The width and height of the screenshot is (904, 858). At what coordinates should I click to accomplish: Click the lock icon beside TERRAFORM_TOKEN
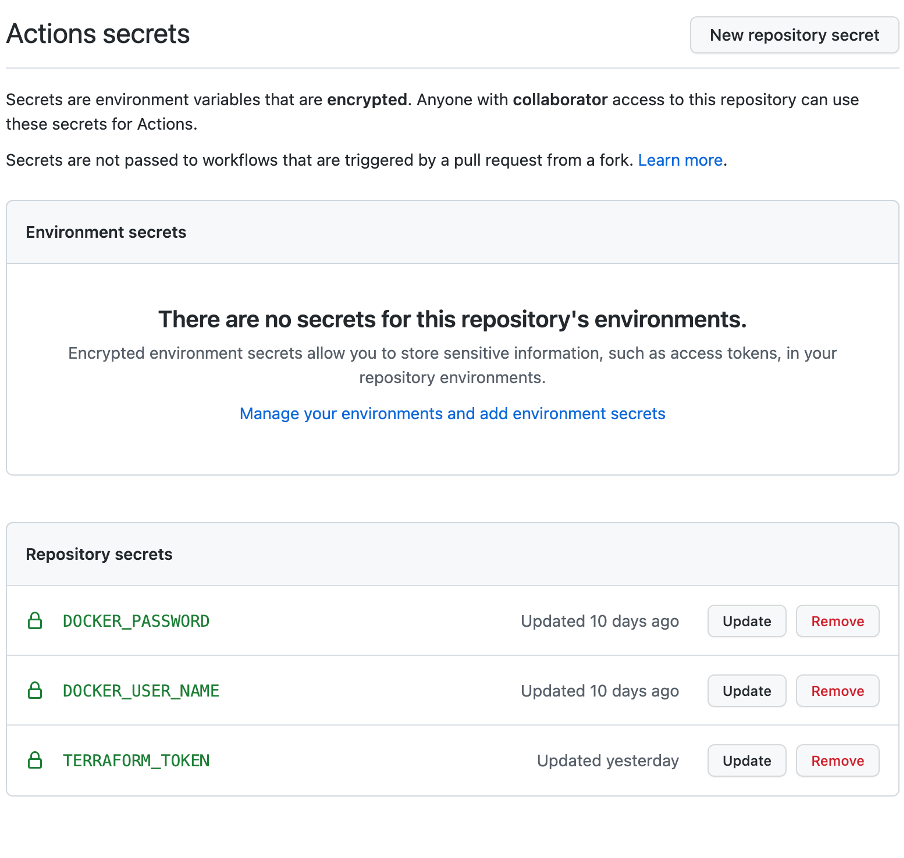pyautogui.click(x=35, y=760)
